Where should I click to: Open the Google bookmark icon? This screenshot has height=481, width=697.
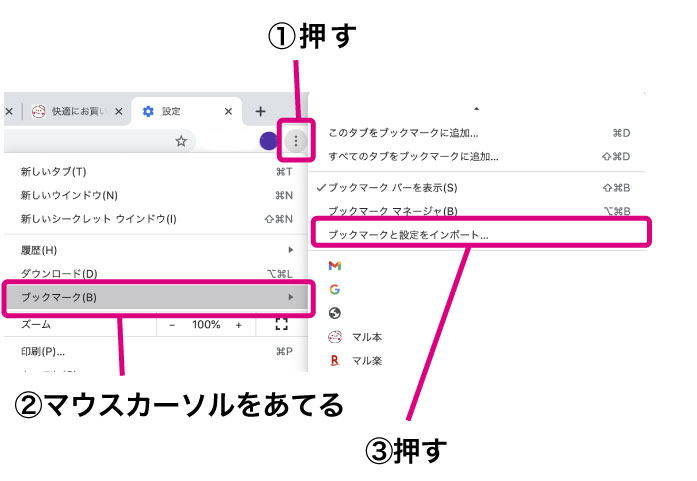(x=335, y=289)
